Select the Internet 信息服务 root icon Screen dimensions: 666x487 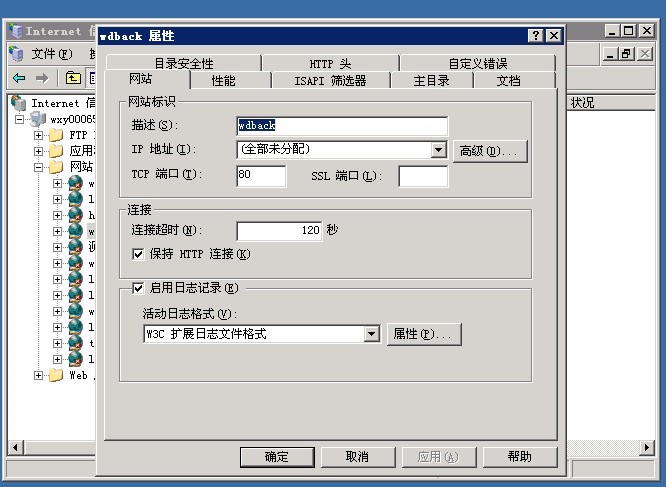[18, 103]
